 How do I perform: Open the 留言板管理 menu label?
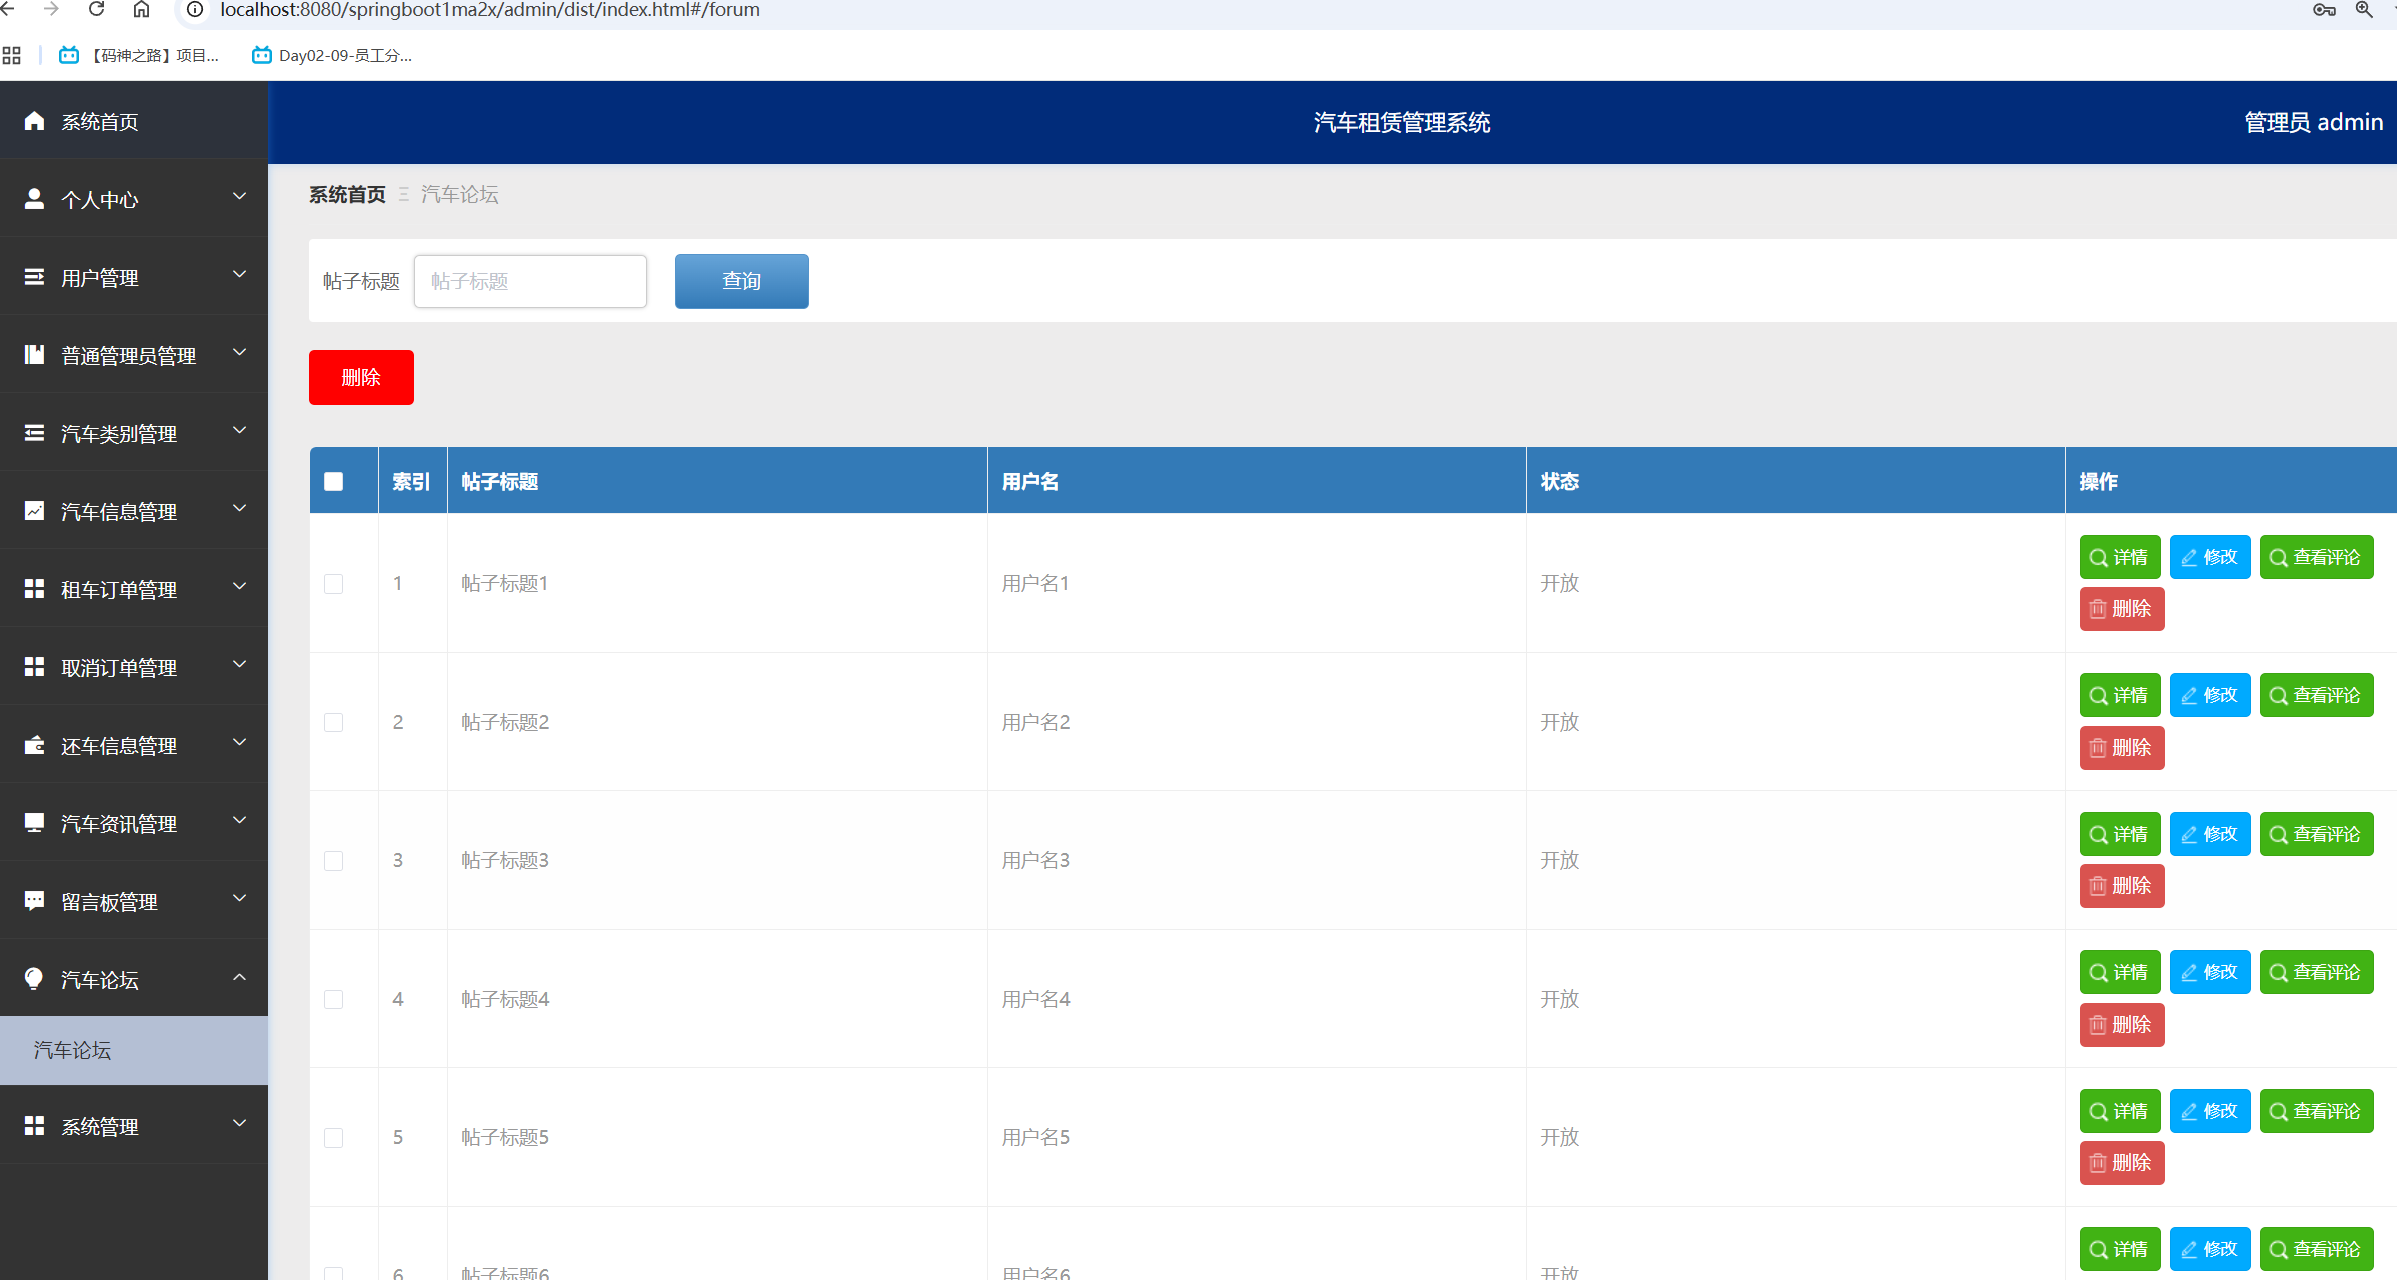tap(109, 902)
